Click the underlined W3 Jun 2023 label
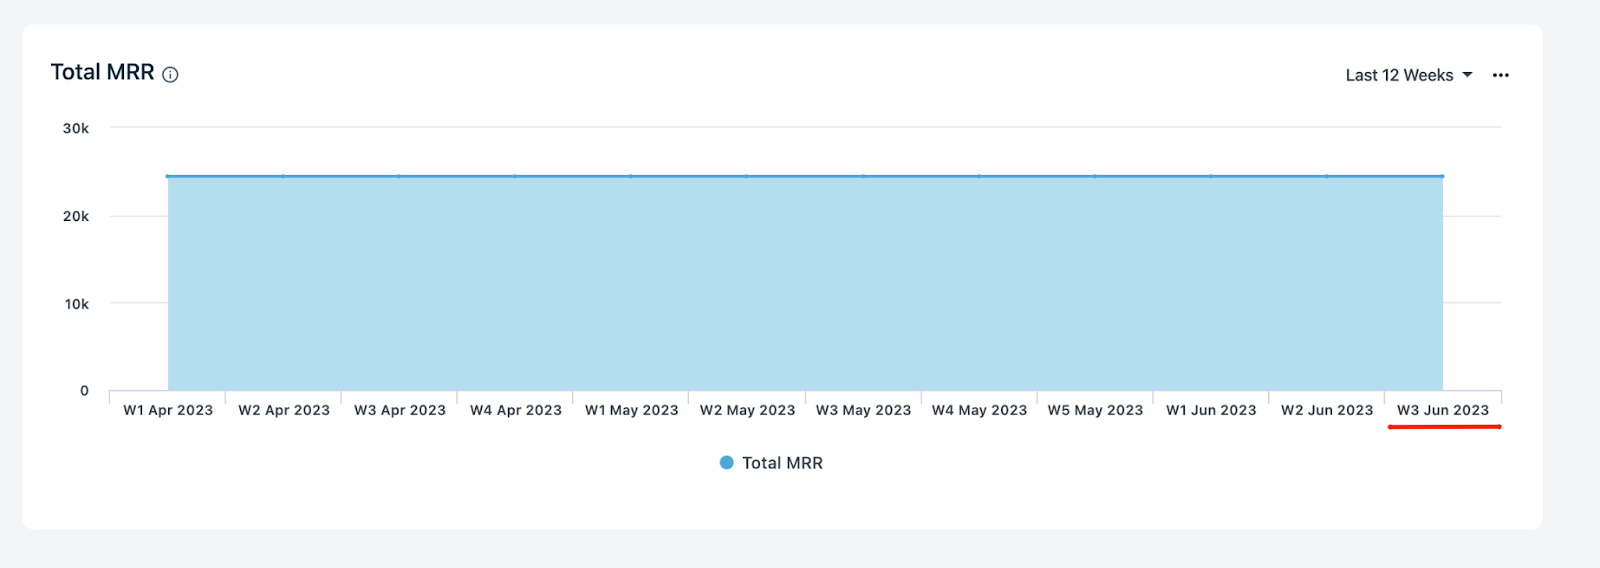The width and height of the screenshot is (1600, 568). click(x=1443, y=410)
